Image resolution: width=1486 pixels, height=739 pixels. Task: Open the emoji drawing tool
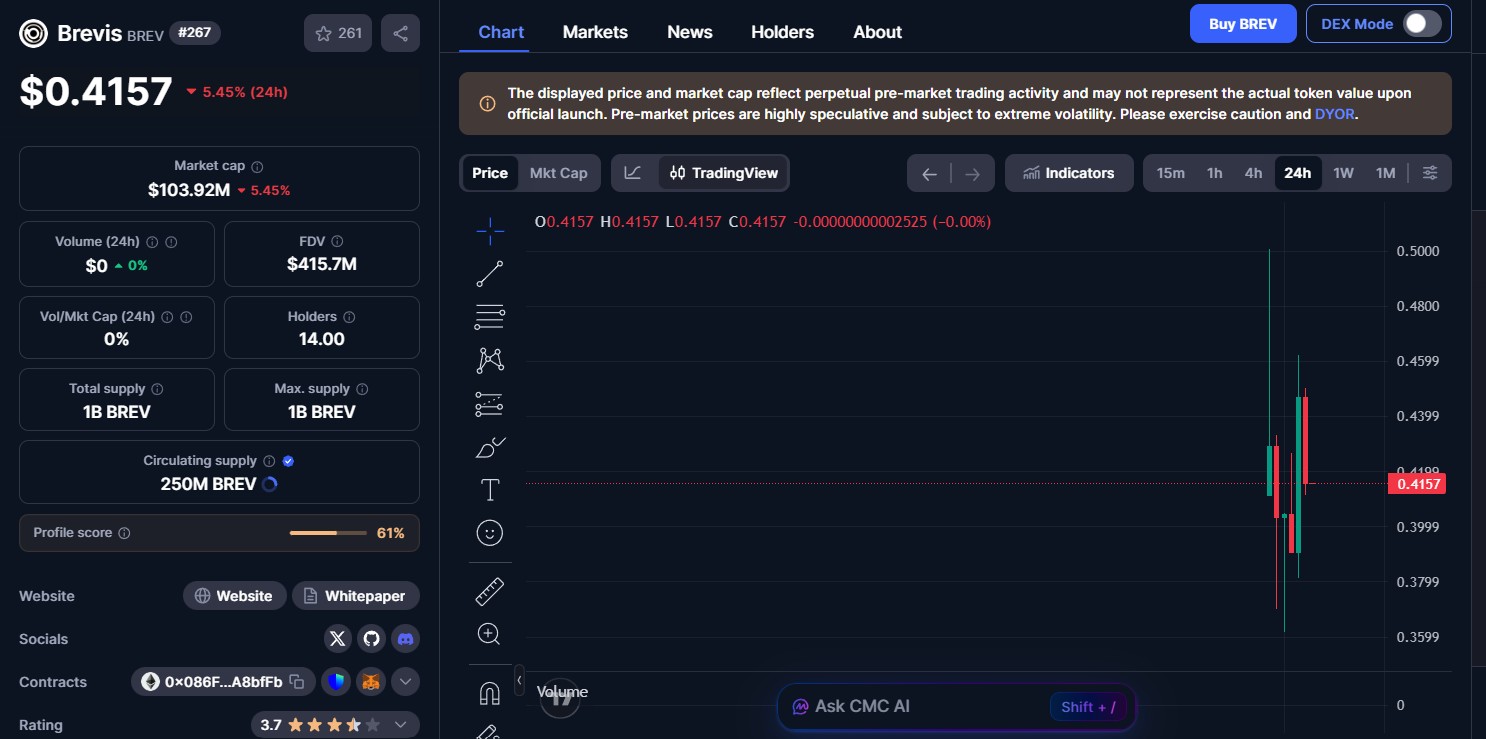489,532
